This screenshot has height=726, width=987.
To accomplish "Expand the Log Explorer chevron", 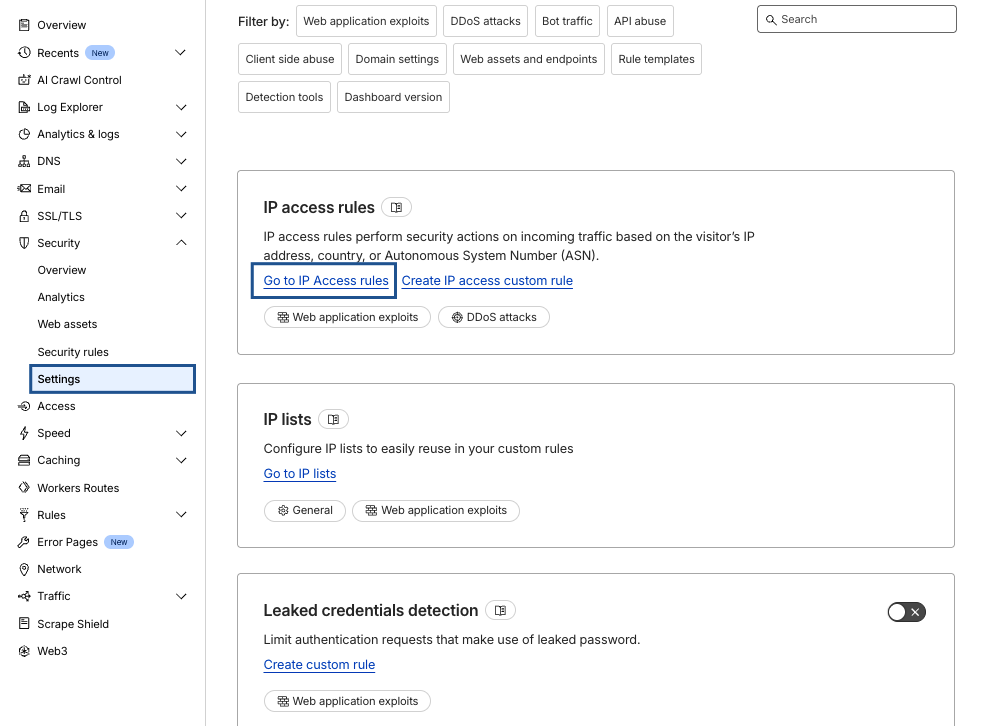I will tap(181, 107).
